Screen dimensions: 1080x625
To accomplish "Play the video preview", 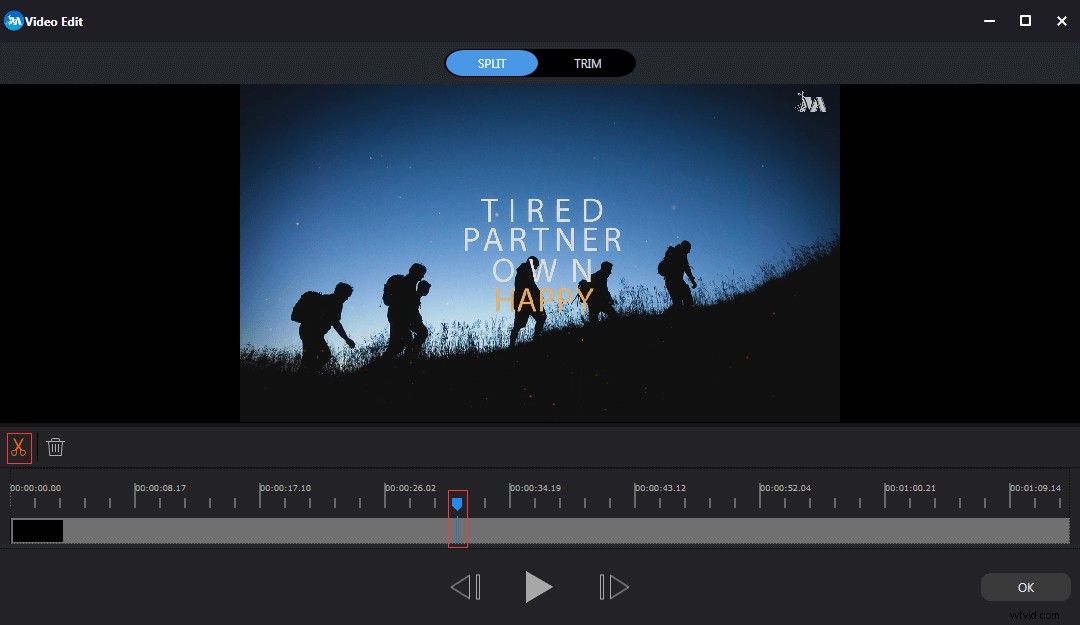I will pos(538,587).
